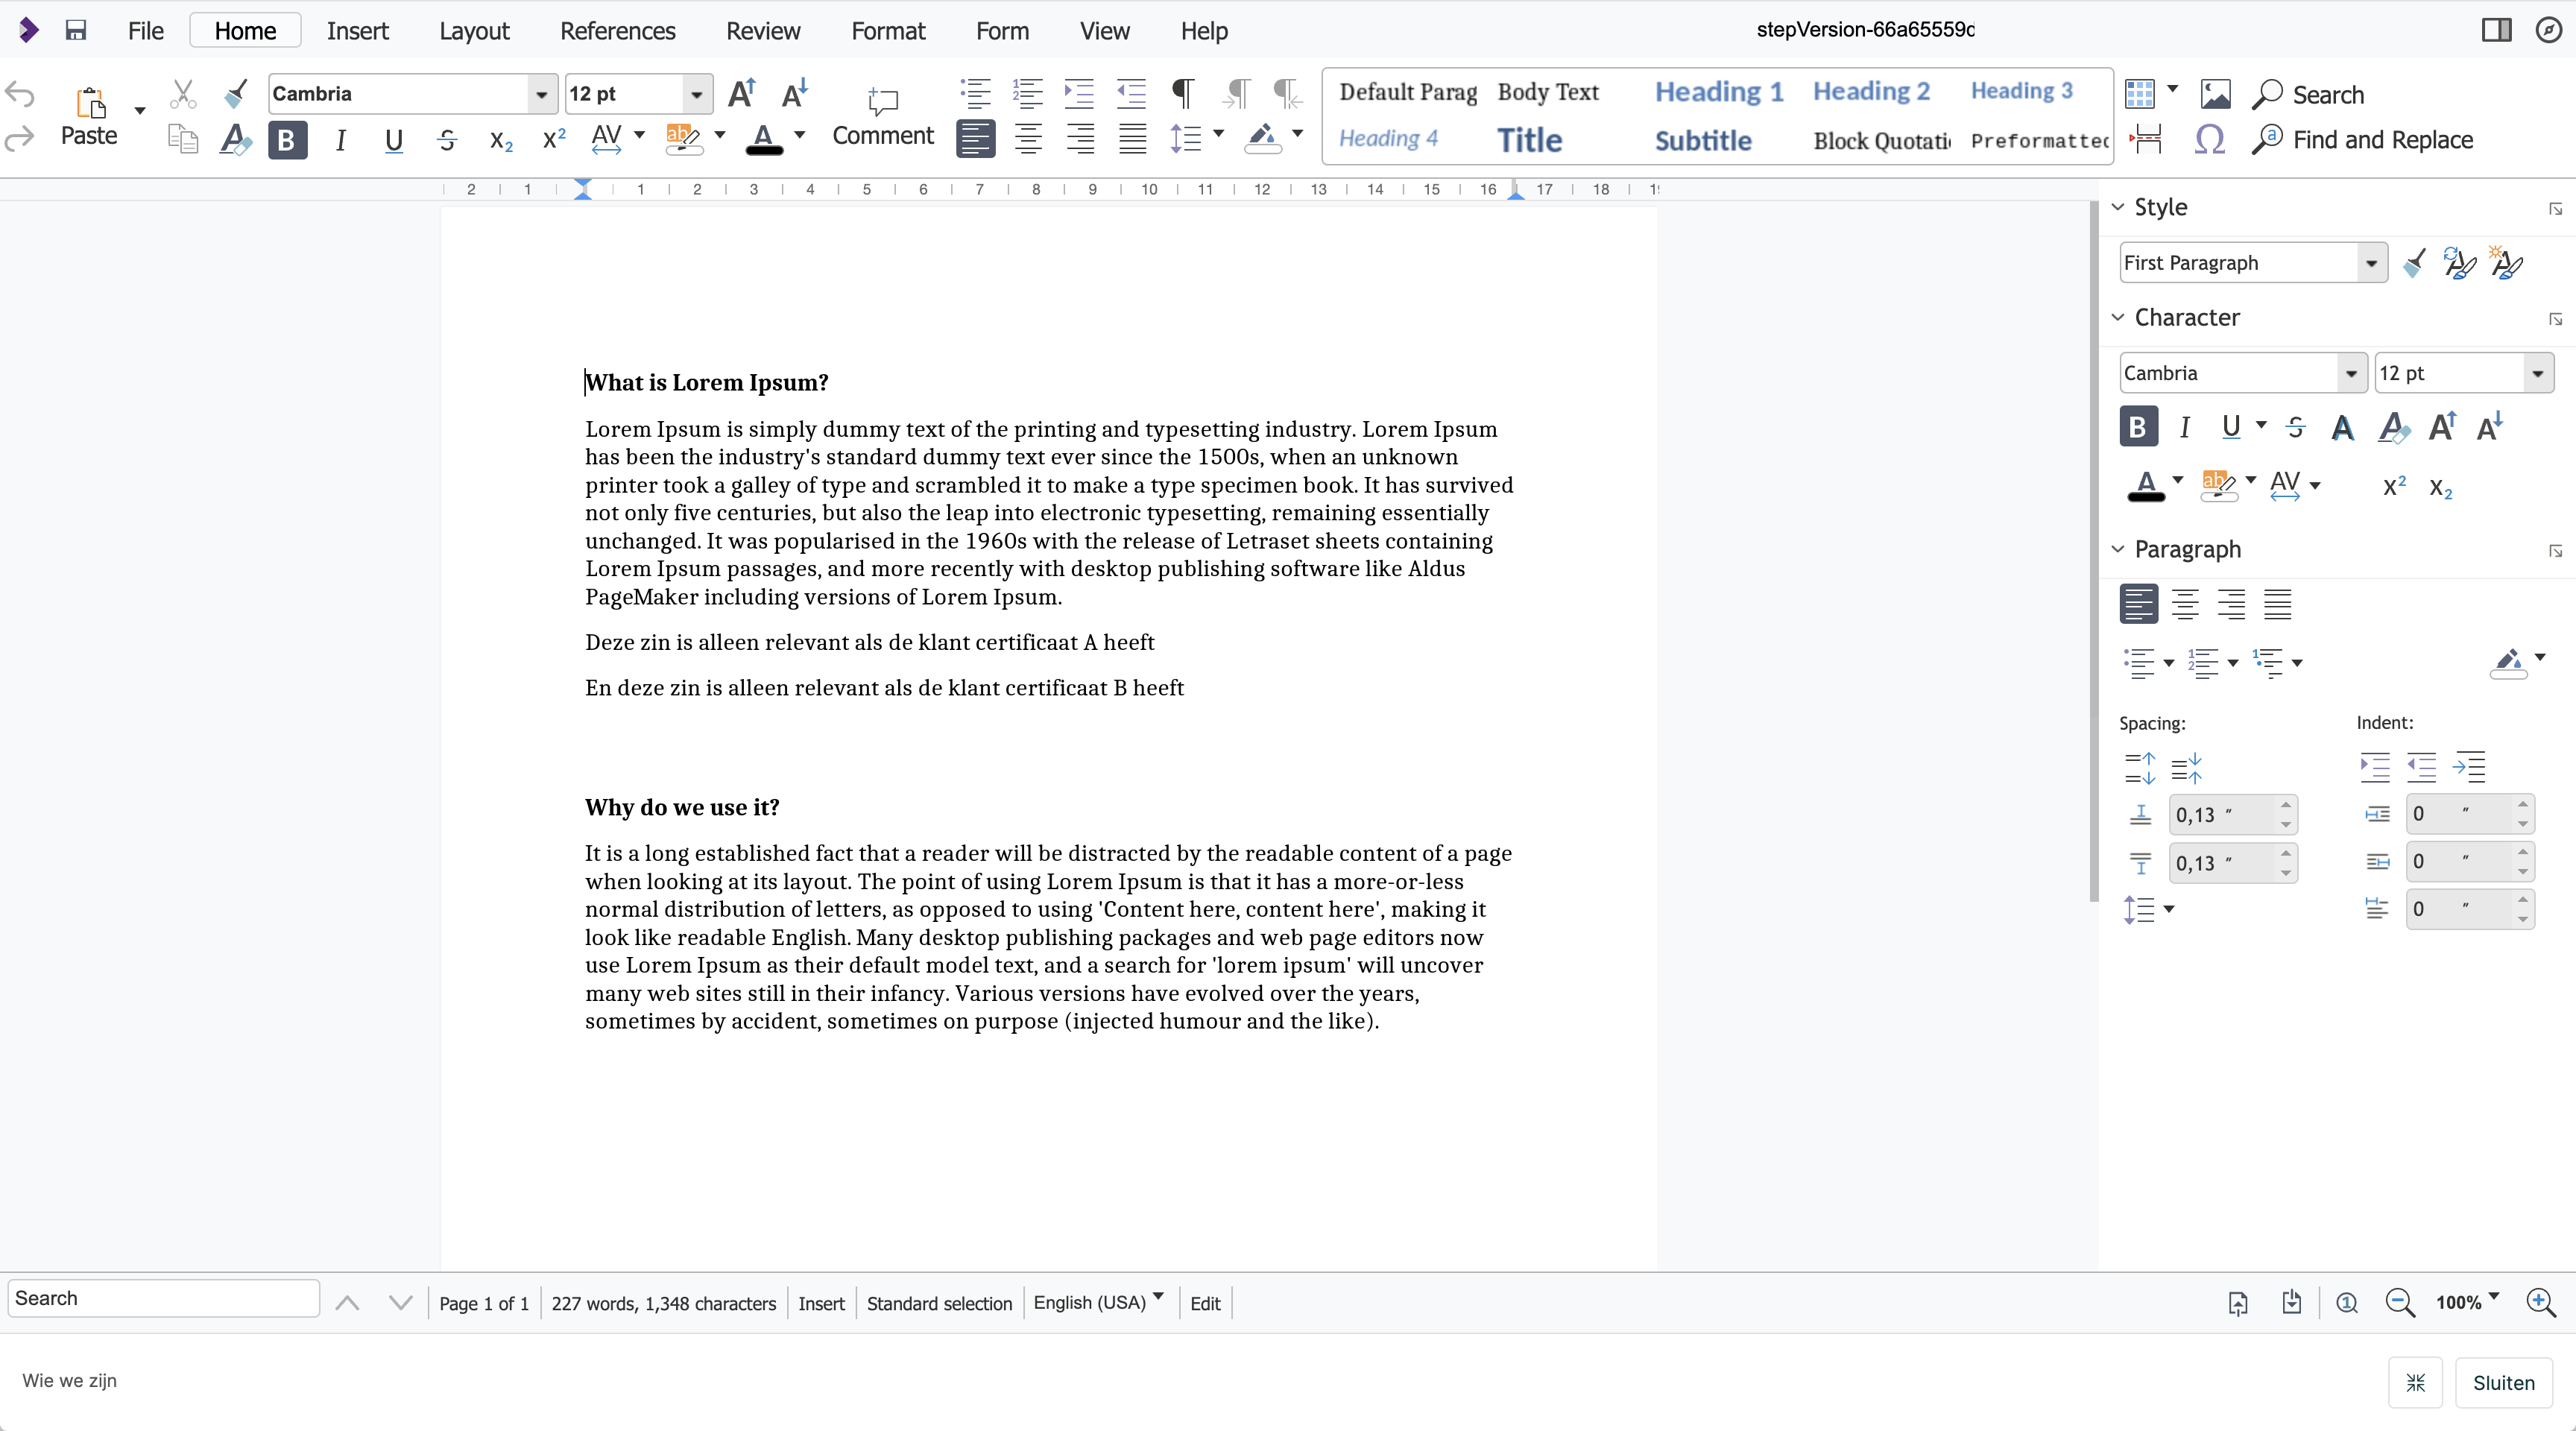This screenshot has height=1431, width=2576.
Task: Toggle Bold in the toolbar
Action: click(287, 140)
